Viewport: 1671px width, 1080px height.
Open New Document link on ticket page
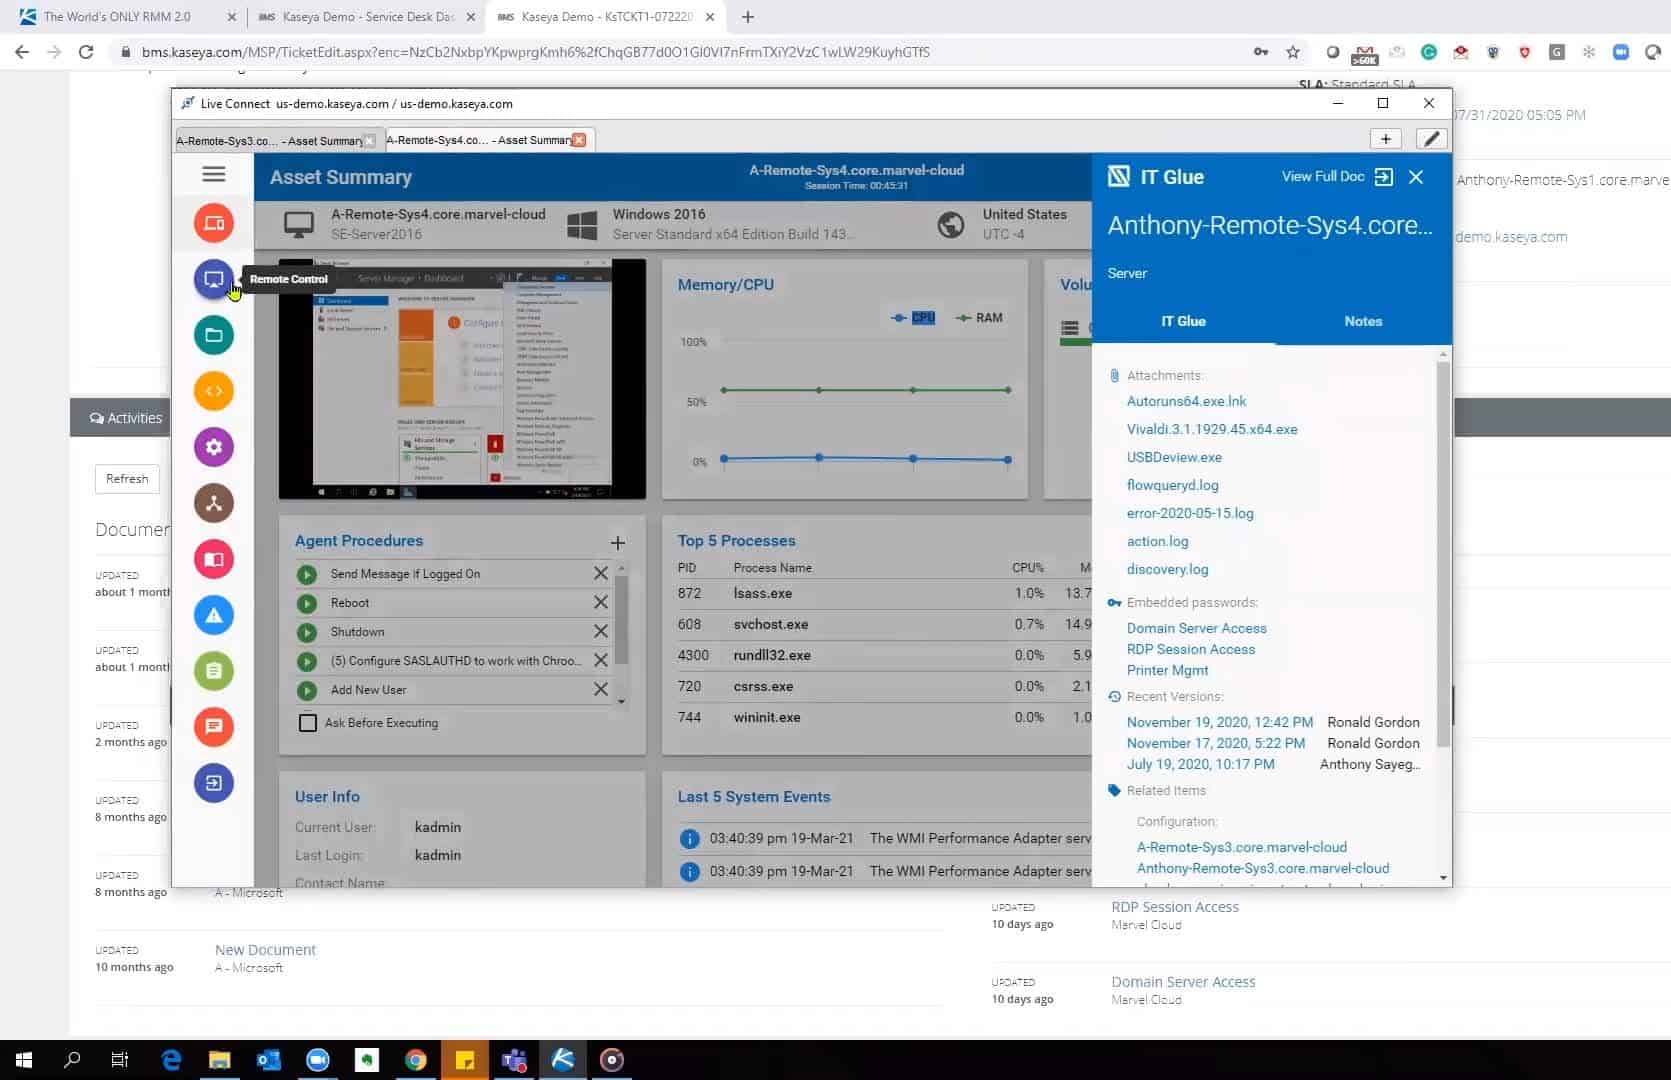265,950
